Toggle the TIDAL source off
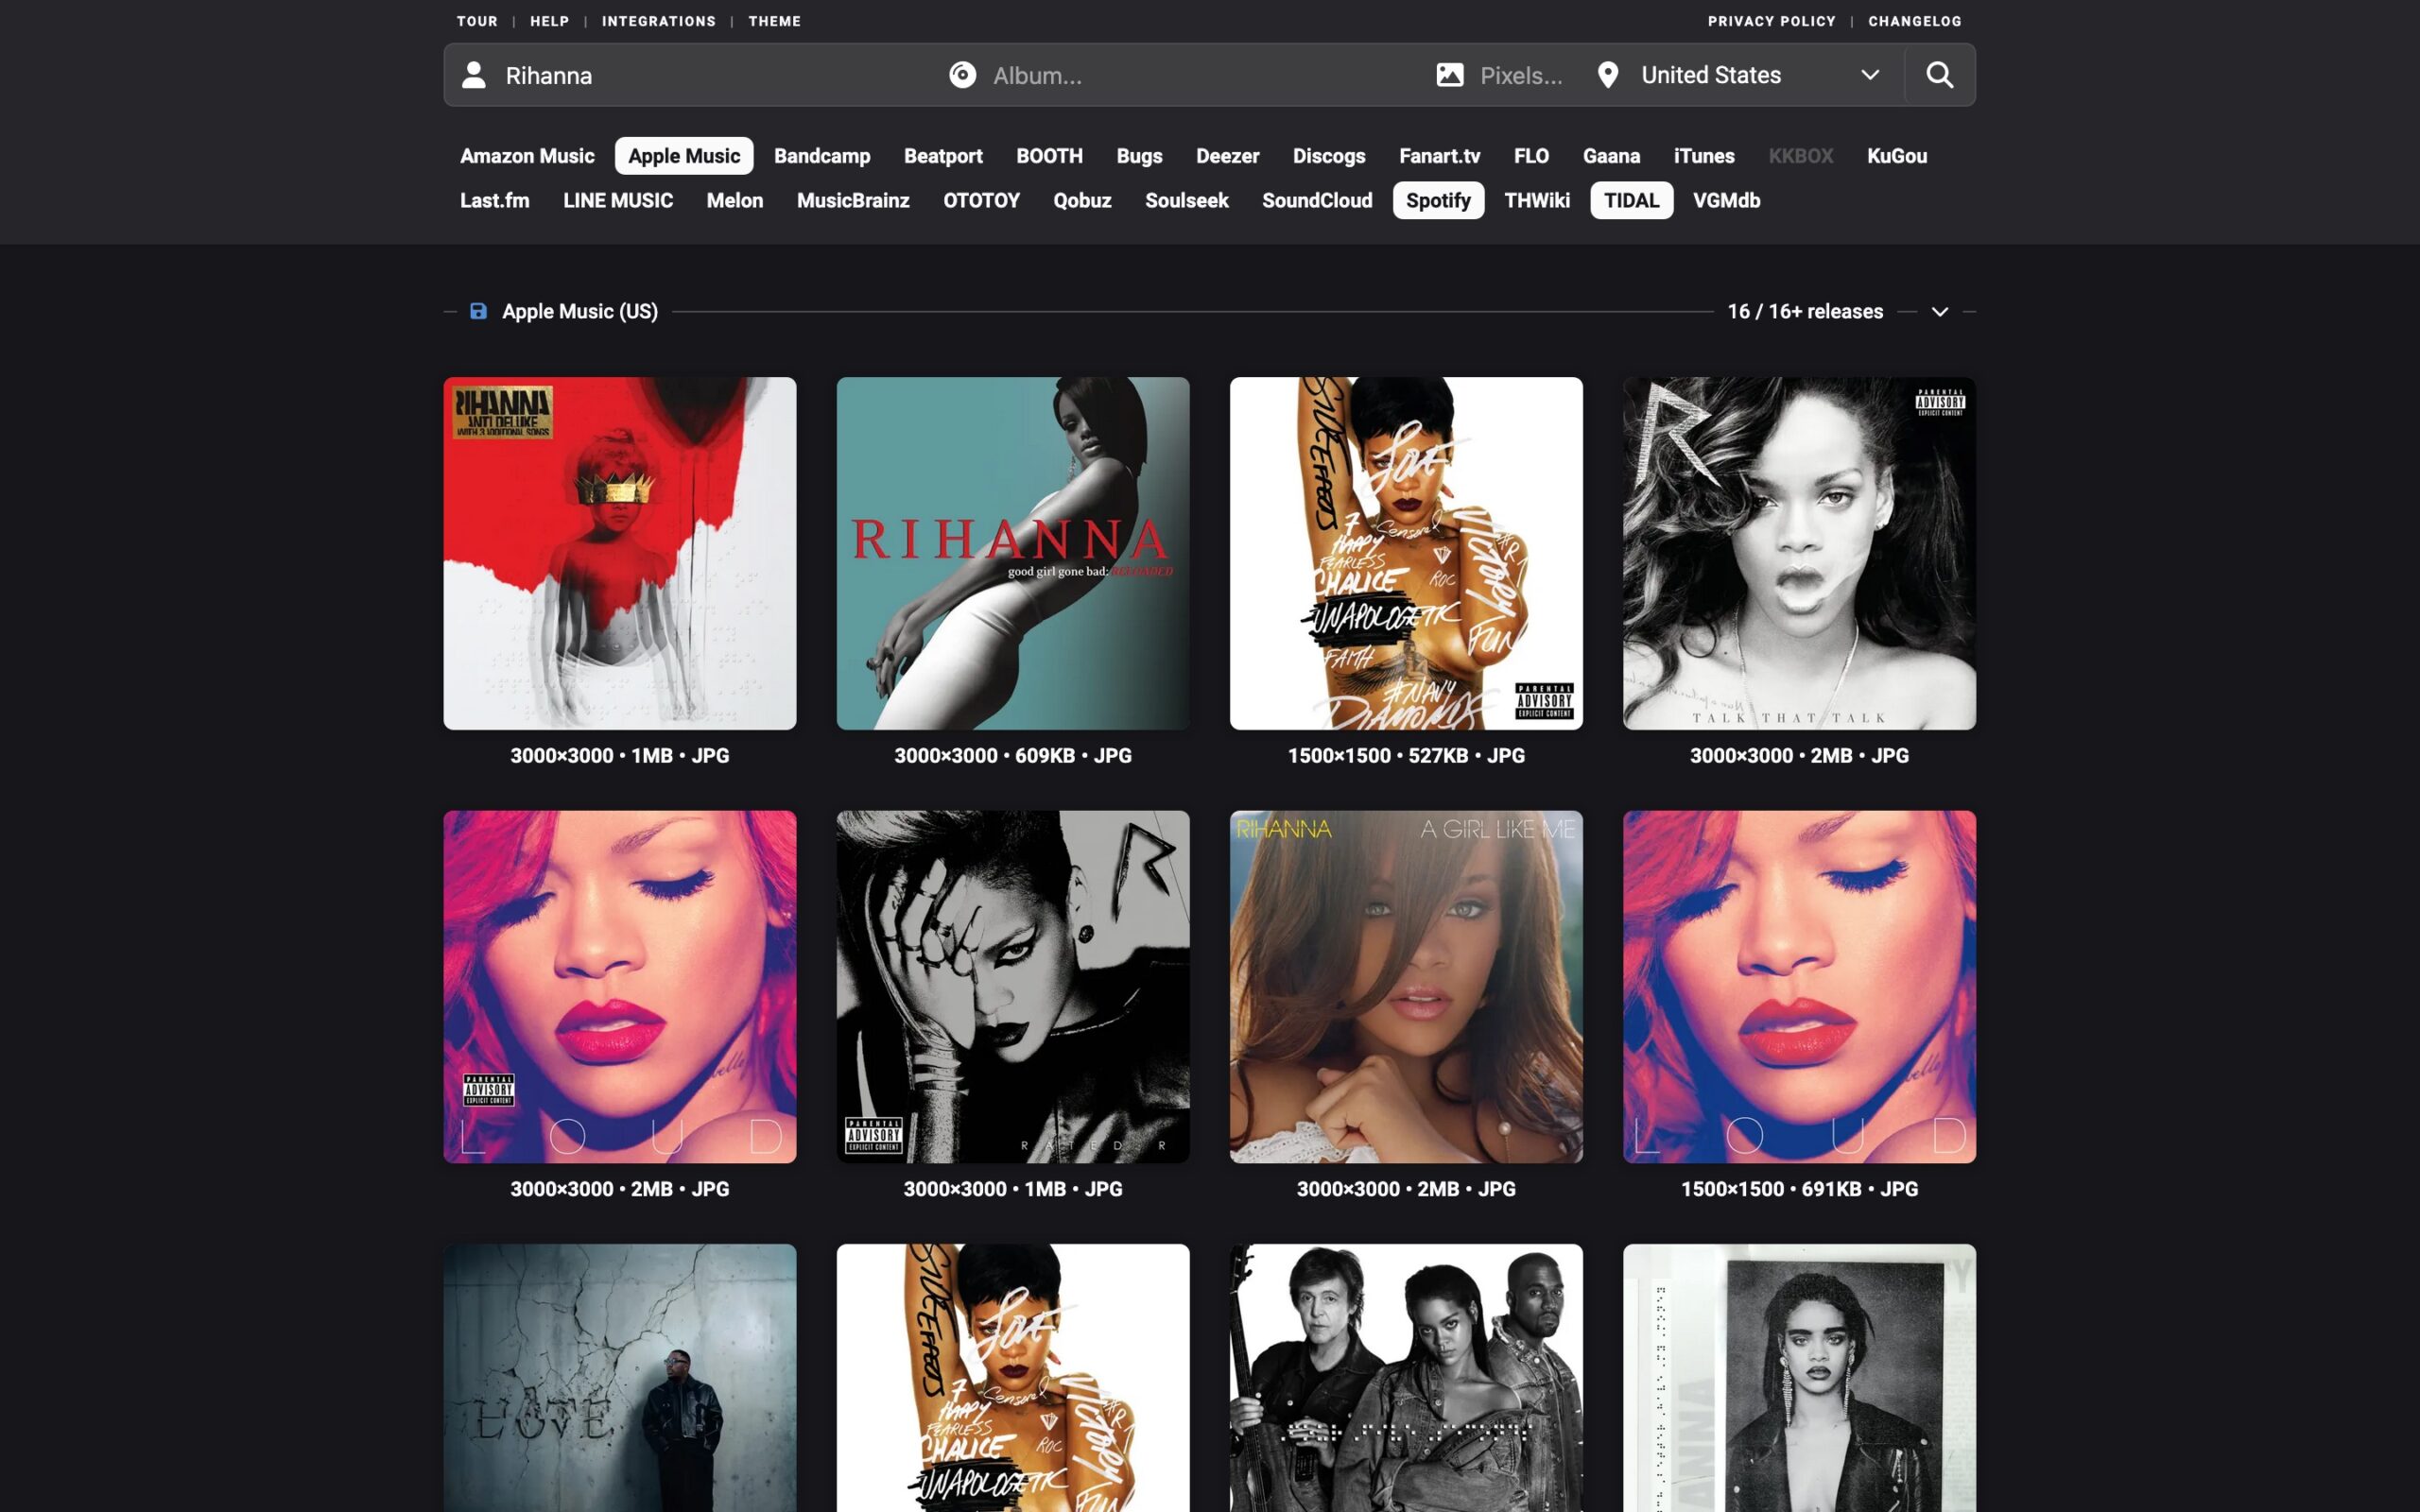Viewport: 2420px width, 1512px height. pos(1631,200)
